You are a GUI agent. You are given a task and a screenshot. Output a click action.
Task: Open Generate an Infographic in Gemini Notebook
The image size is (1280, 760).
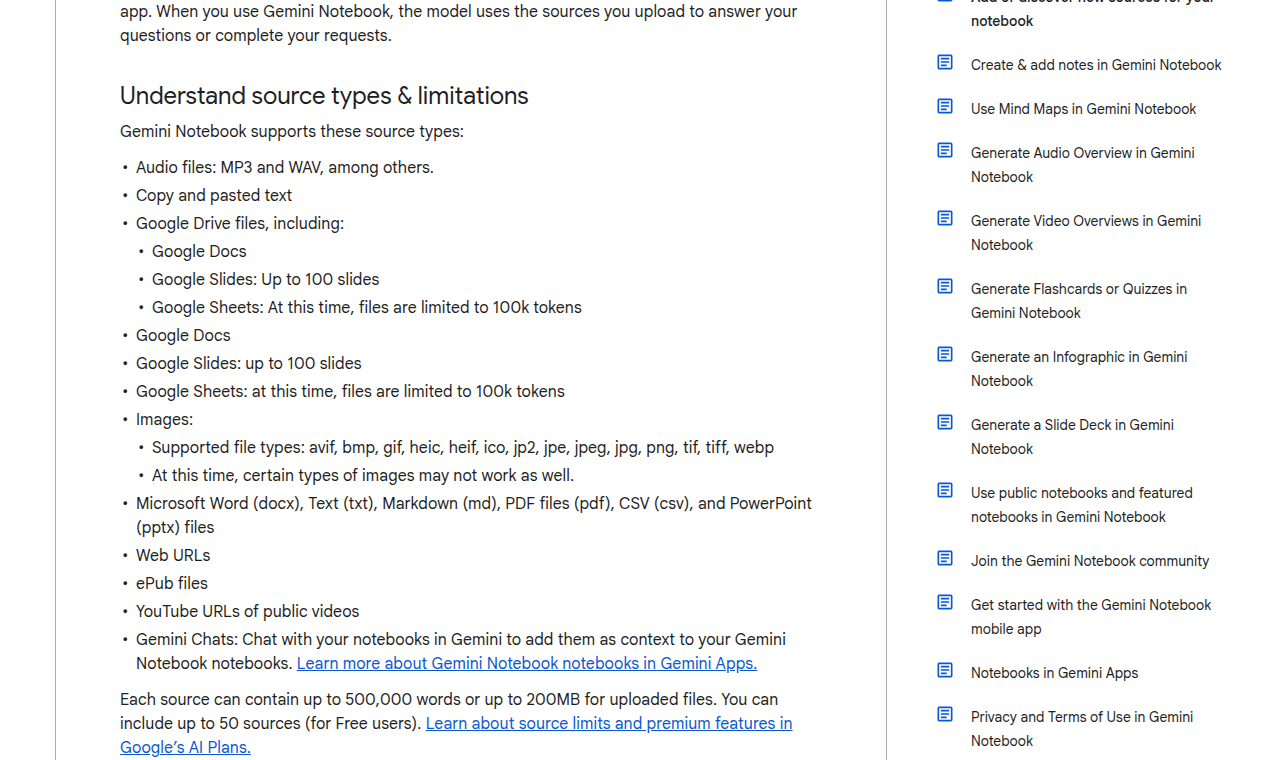click(1079, 369)
